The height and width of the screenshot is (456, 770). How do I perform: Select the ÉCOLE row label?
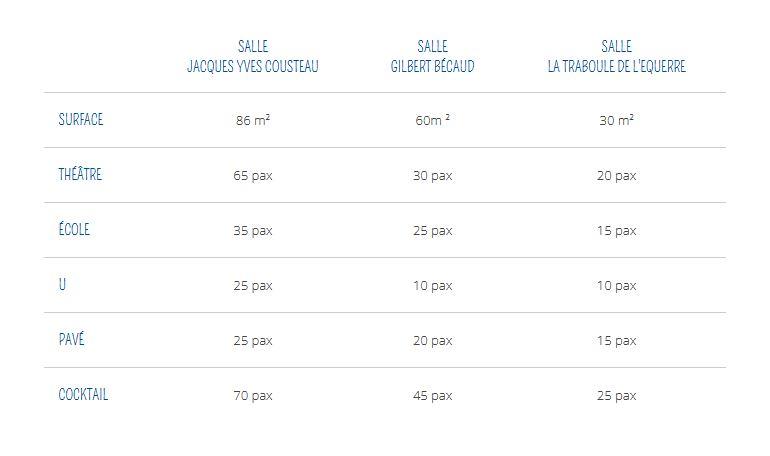74,229
